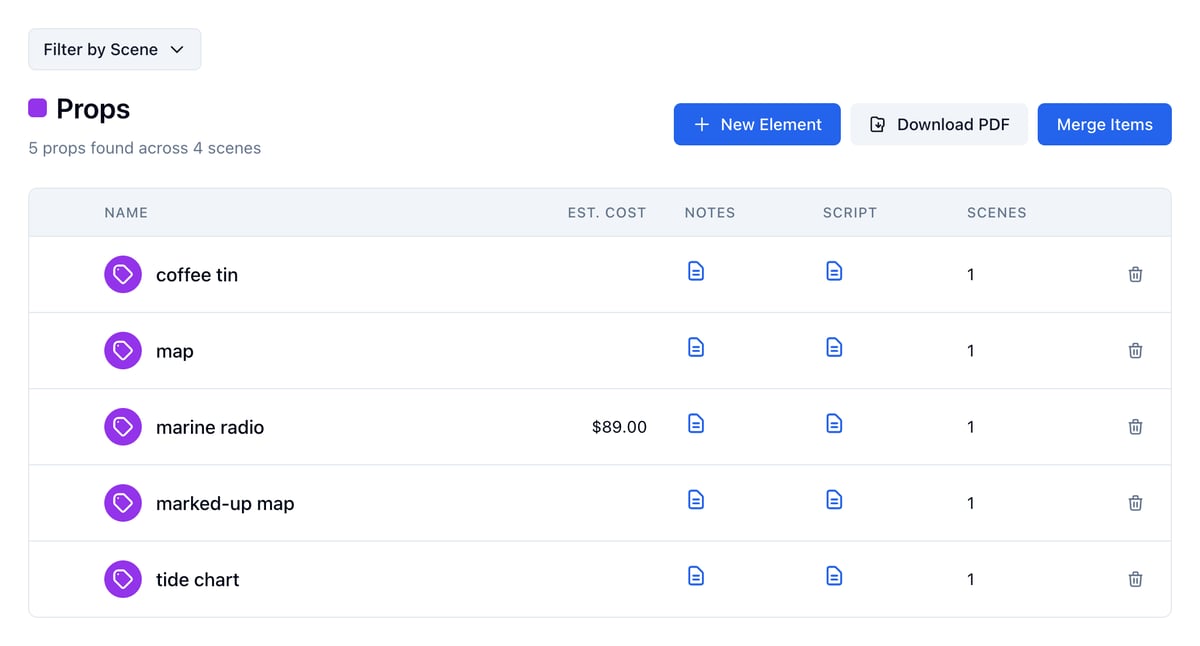
Task: Click the Props heading
Action: [93, 109]
